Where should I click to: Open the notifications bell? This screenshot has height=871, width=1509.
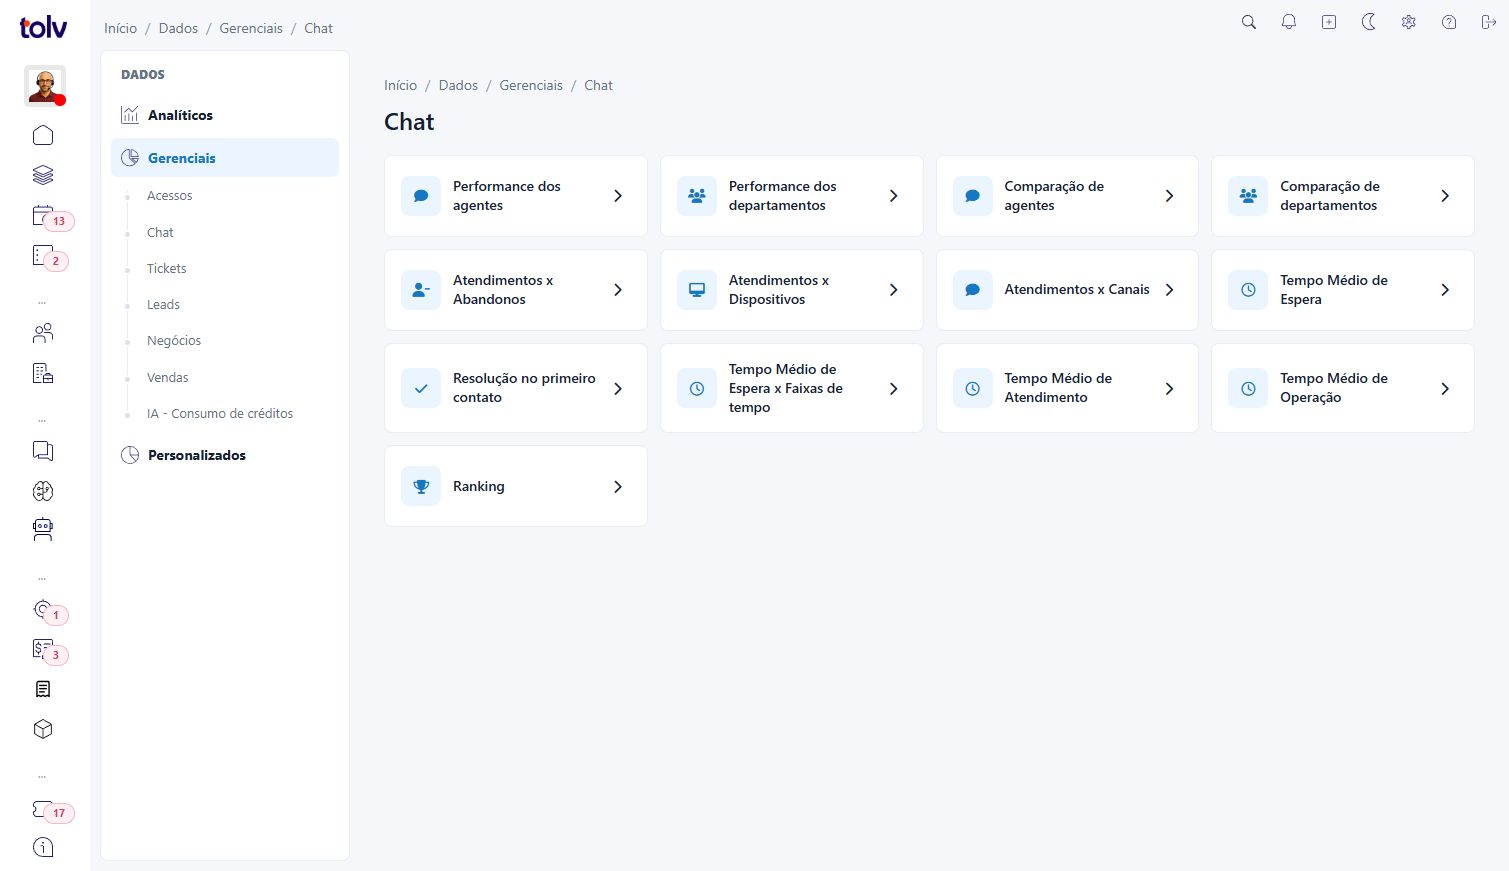point(1288,22)
